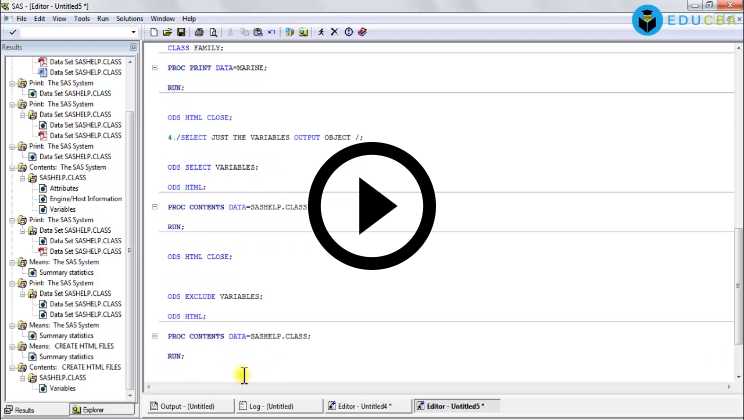Run the program with running-man Submit icon

[x=320, y=33]
